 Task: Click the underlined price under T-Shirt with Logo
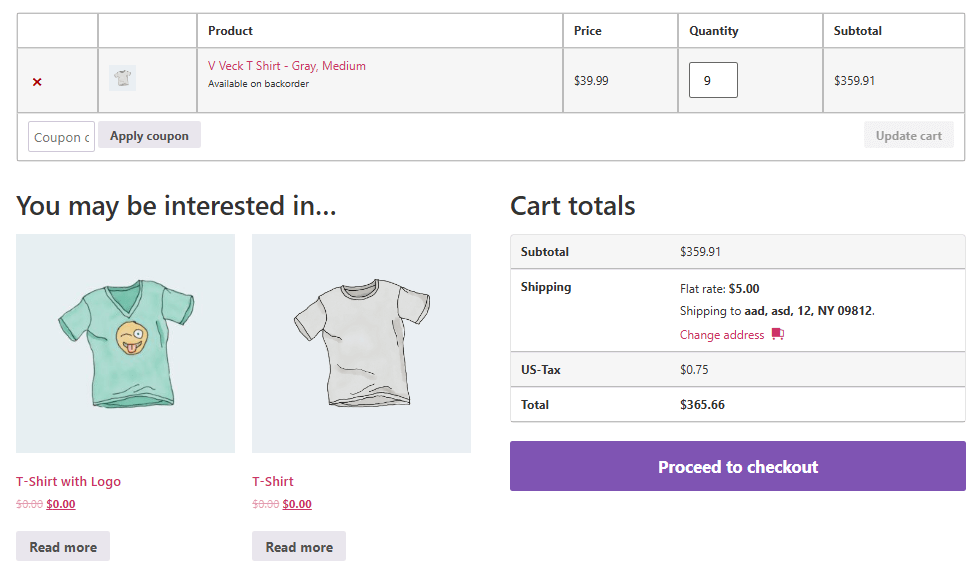(61, 504)
